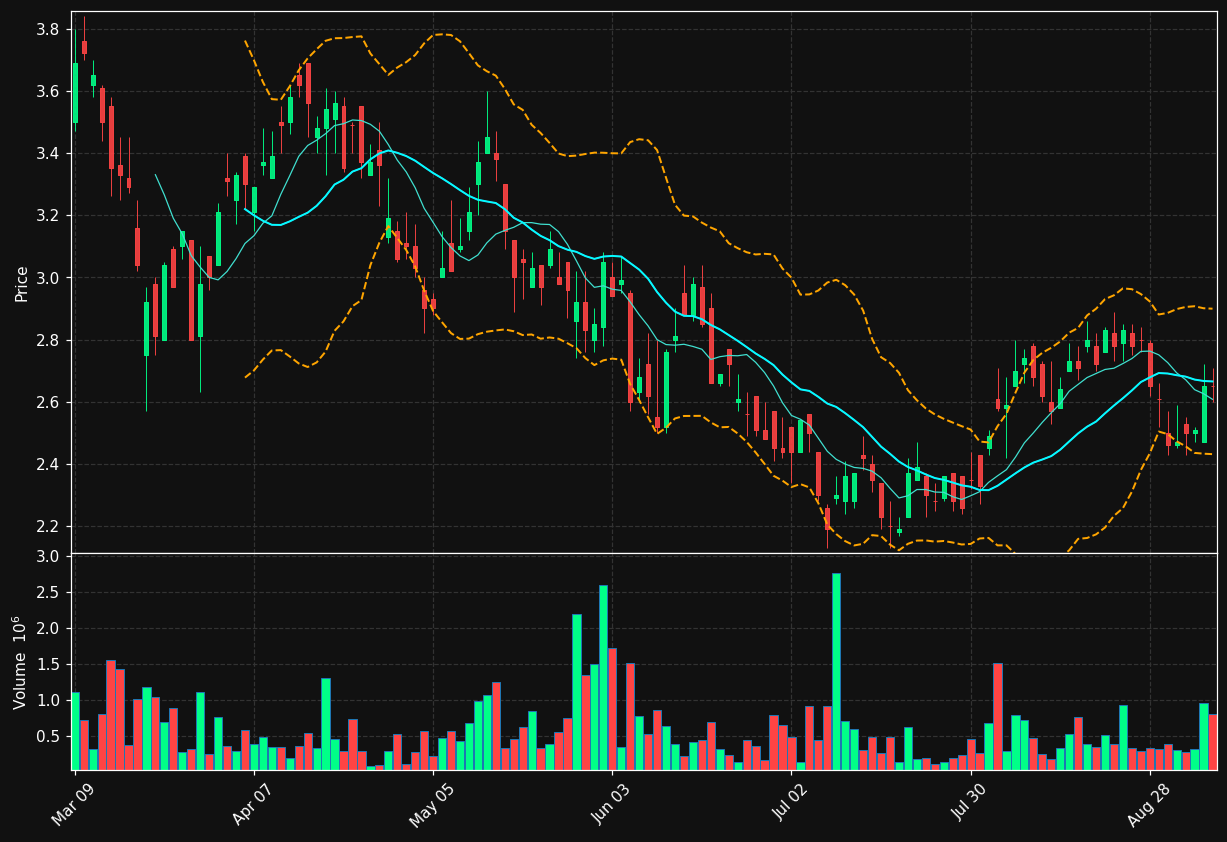Viewport: 1227px width, 842px height.
Task: Click the 3.6 price axis tick
Action: point(50,92)
